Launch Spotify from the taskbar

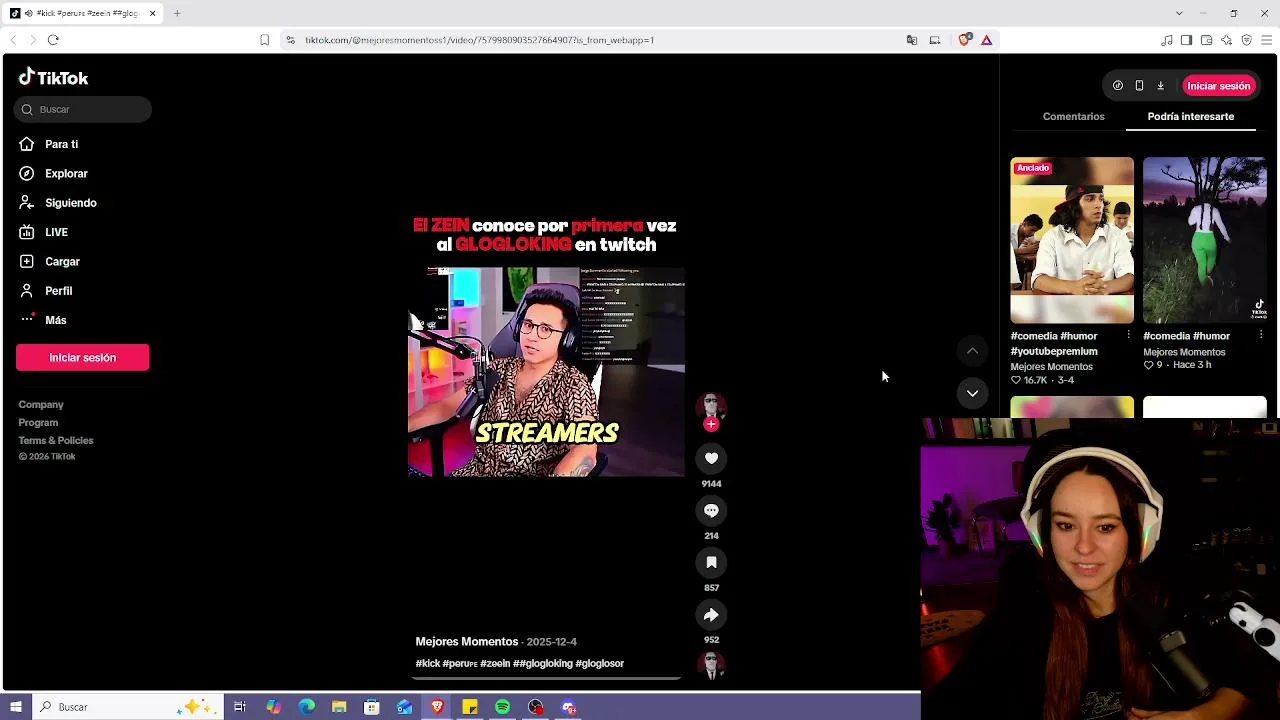503,707
